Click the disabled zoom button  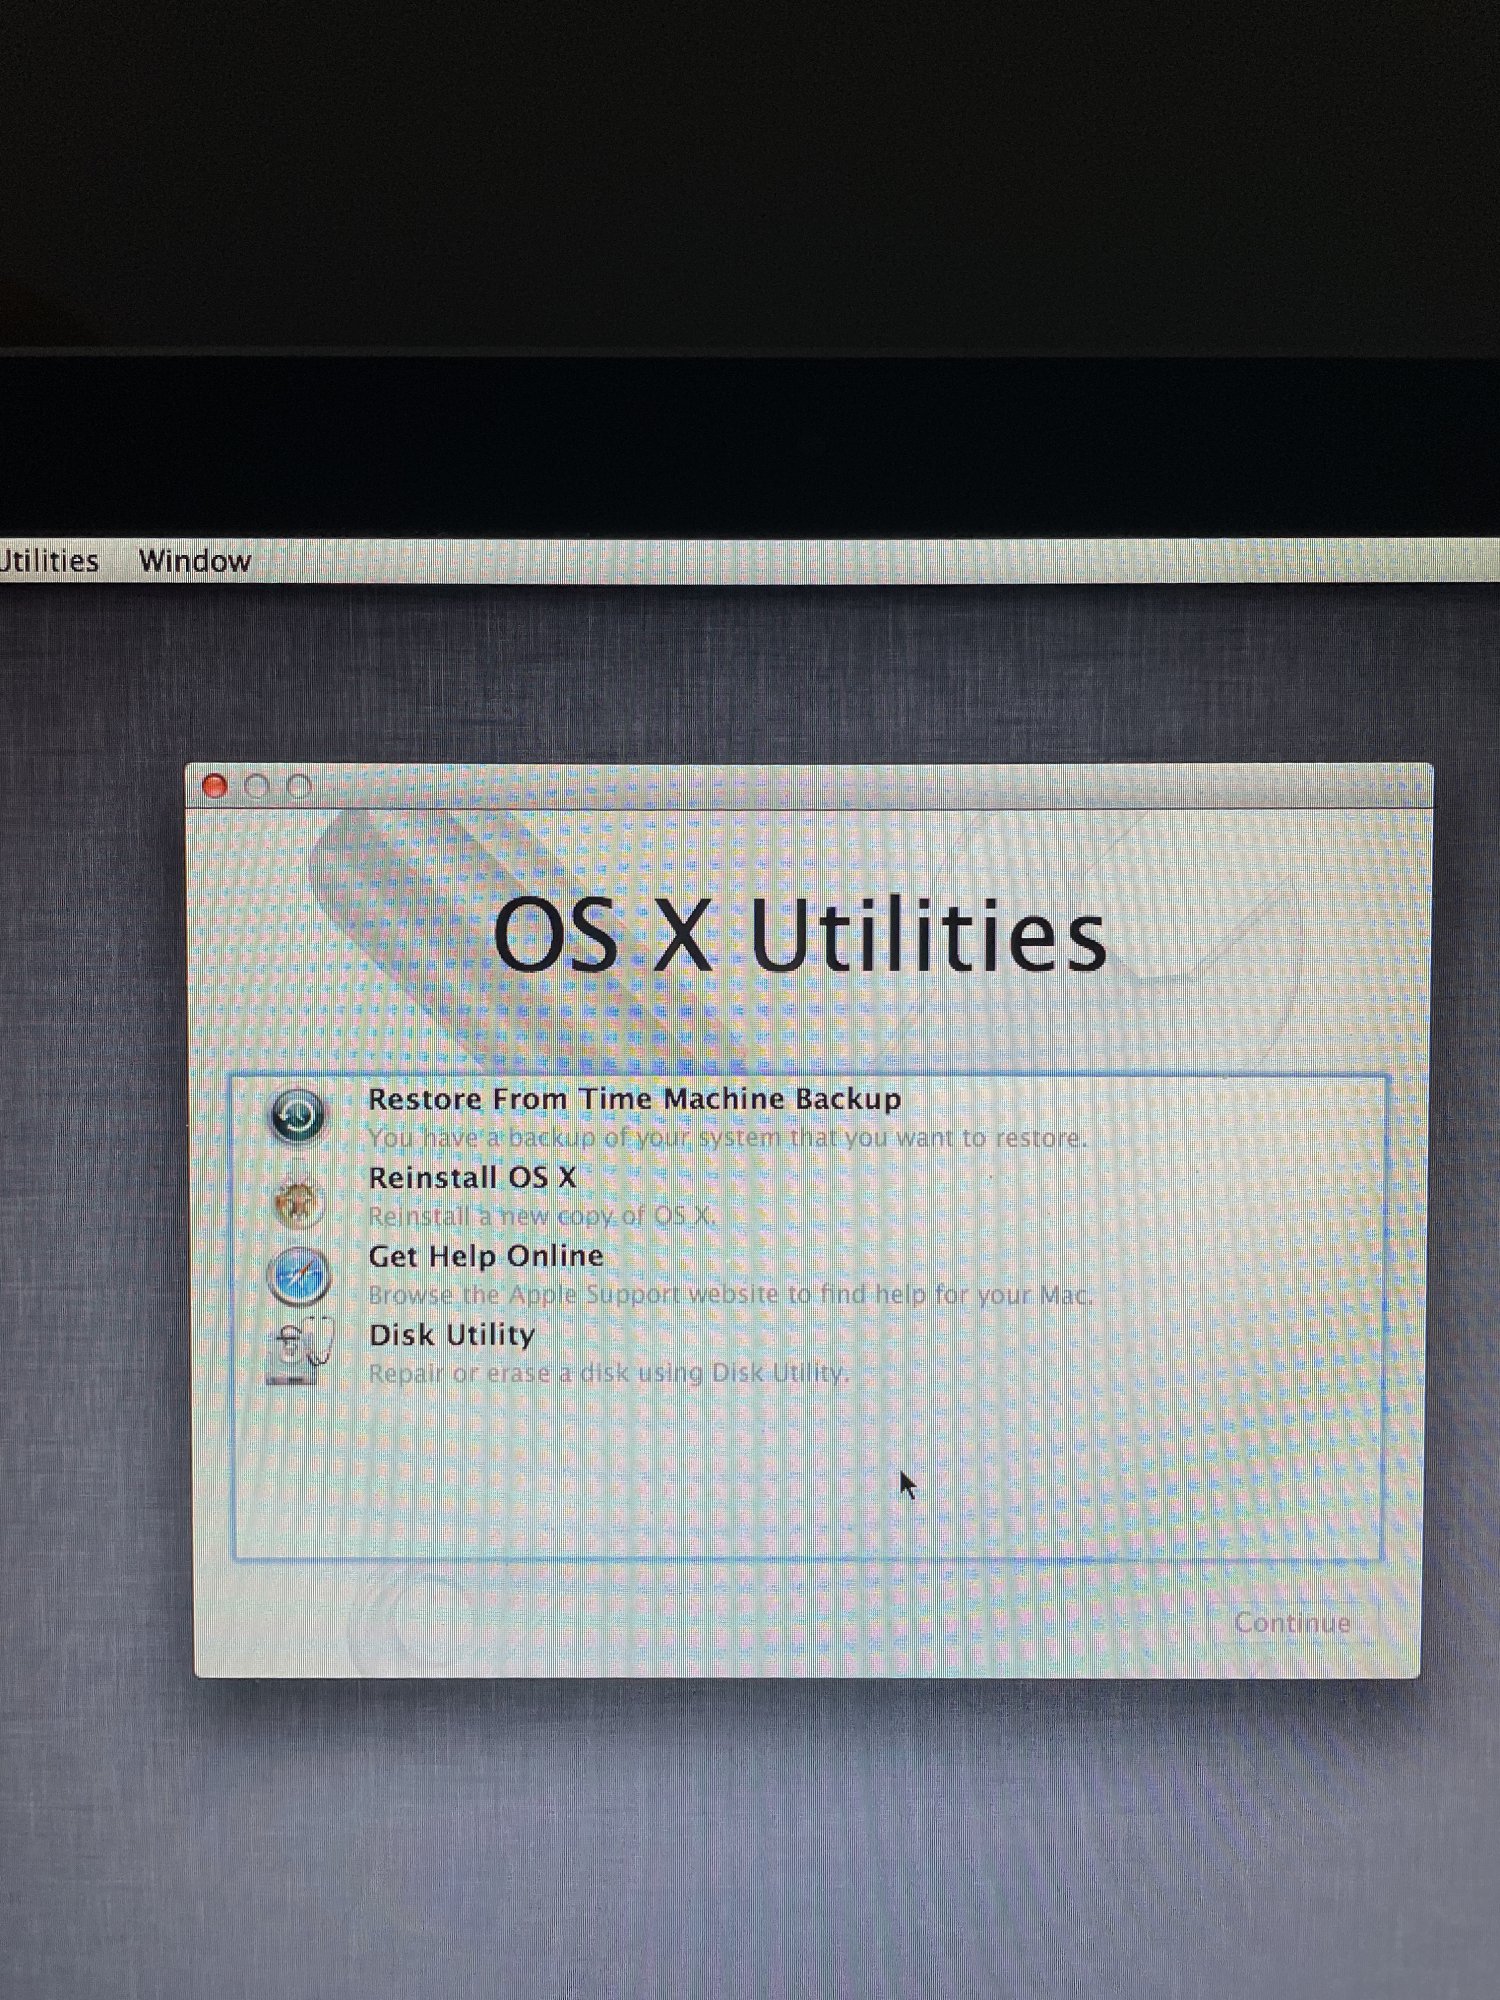click(299, 786)
